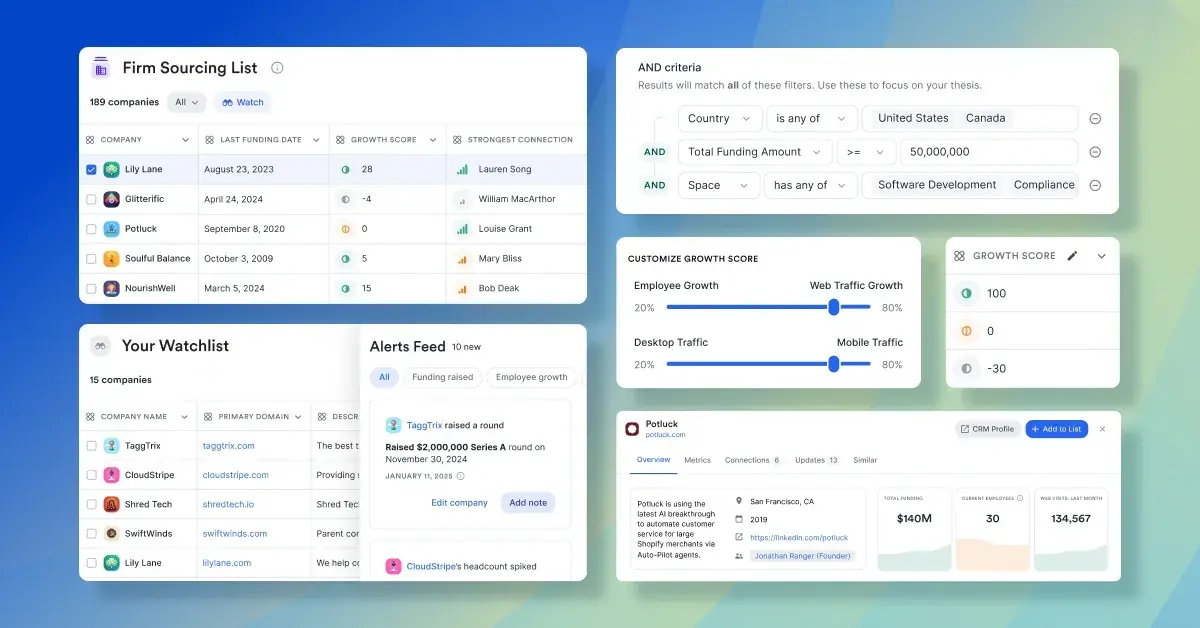This screenshot has height=628, width=1200.
Task: Open the All filter dropdown
Action: (186, 102)
